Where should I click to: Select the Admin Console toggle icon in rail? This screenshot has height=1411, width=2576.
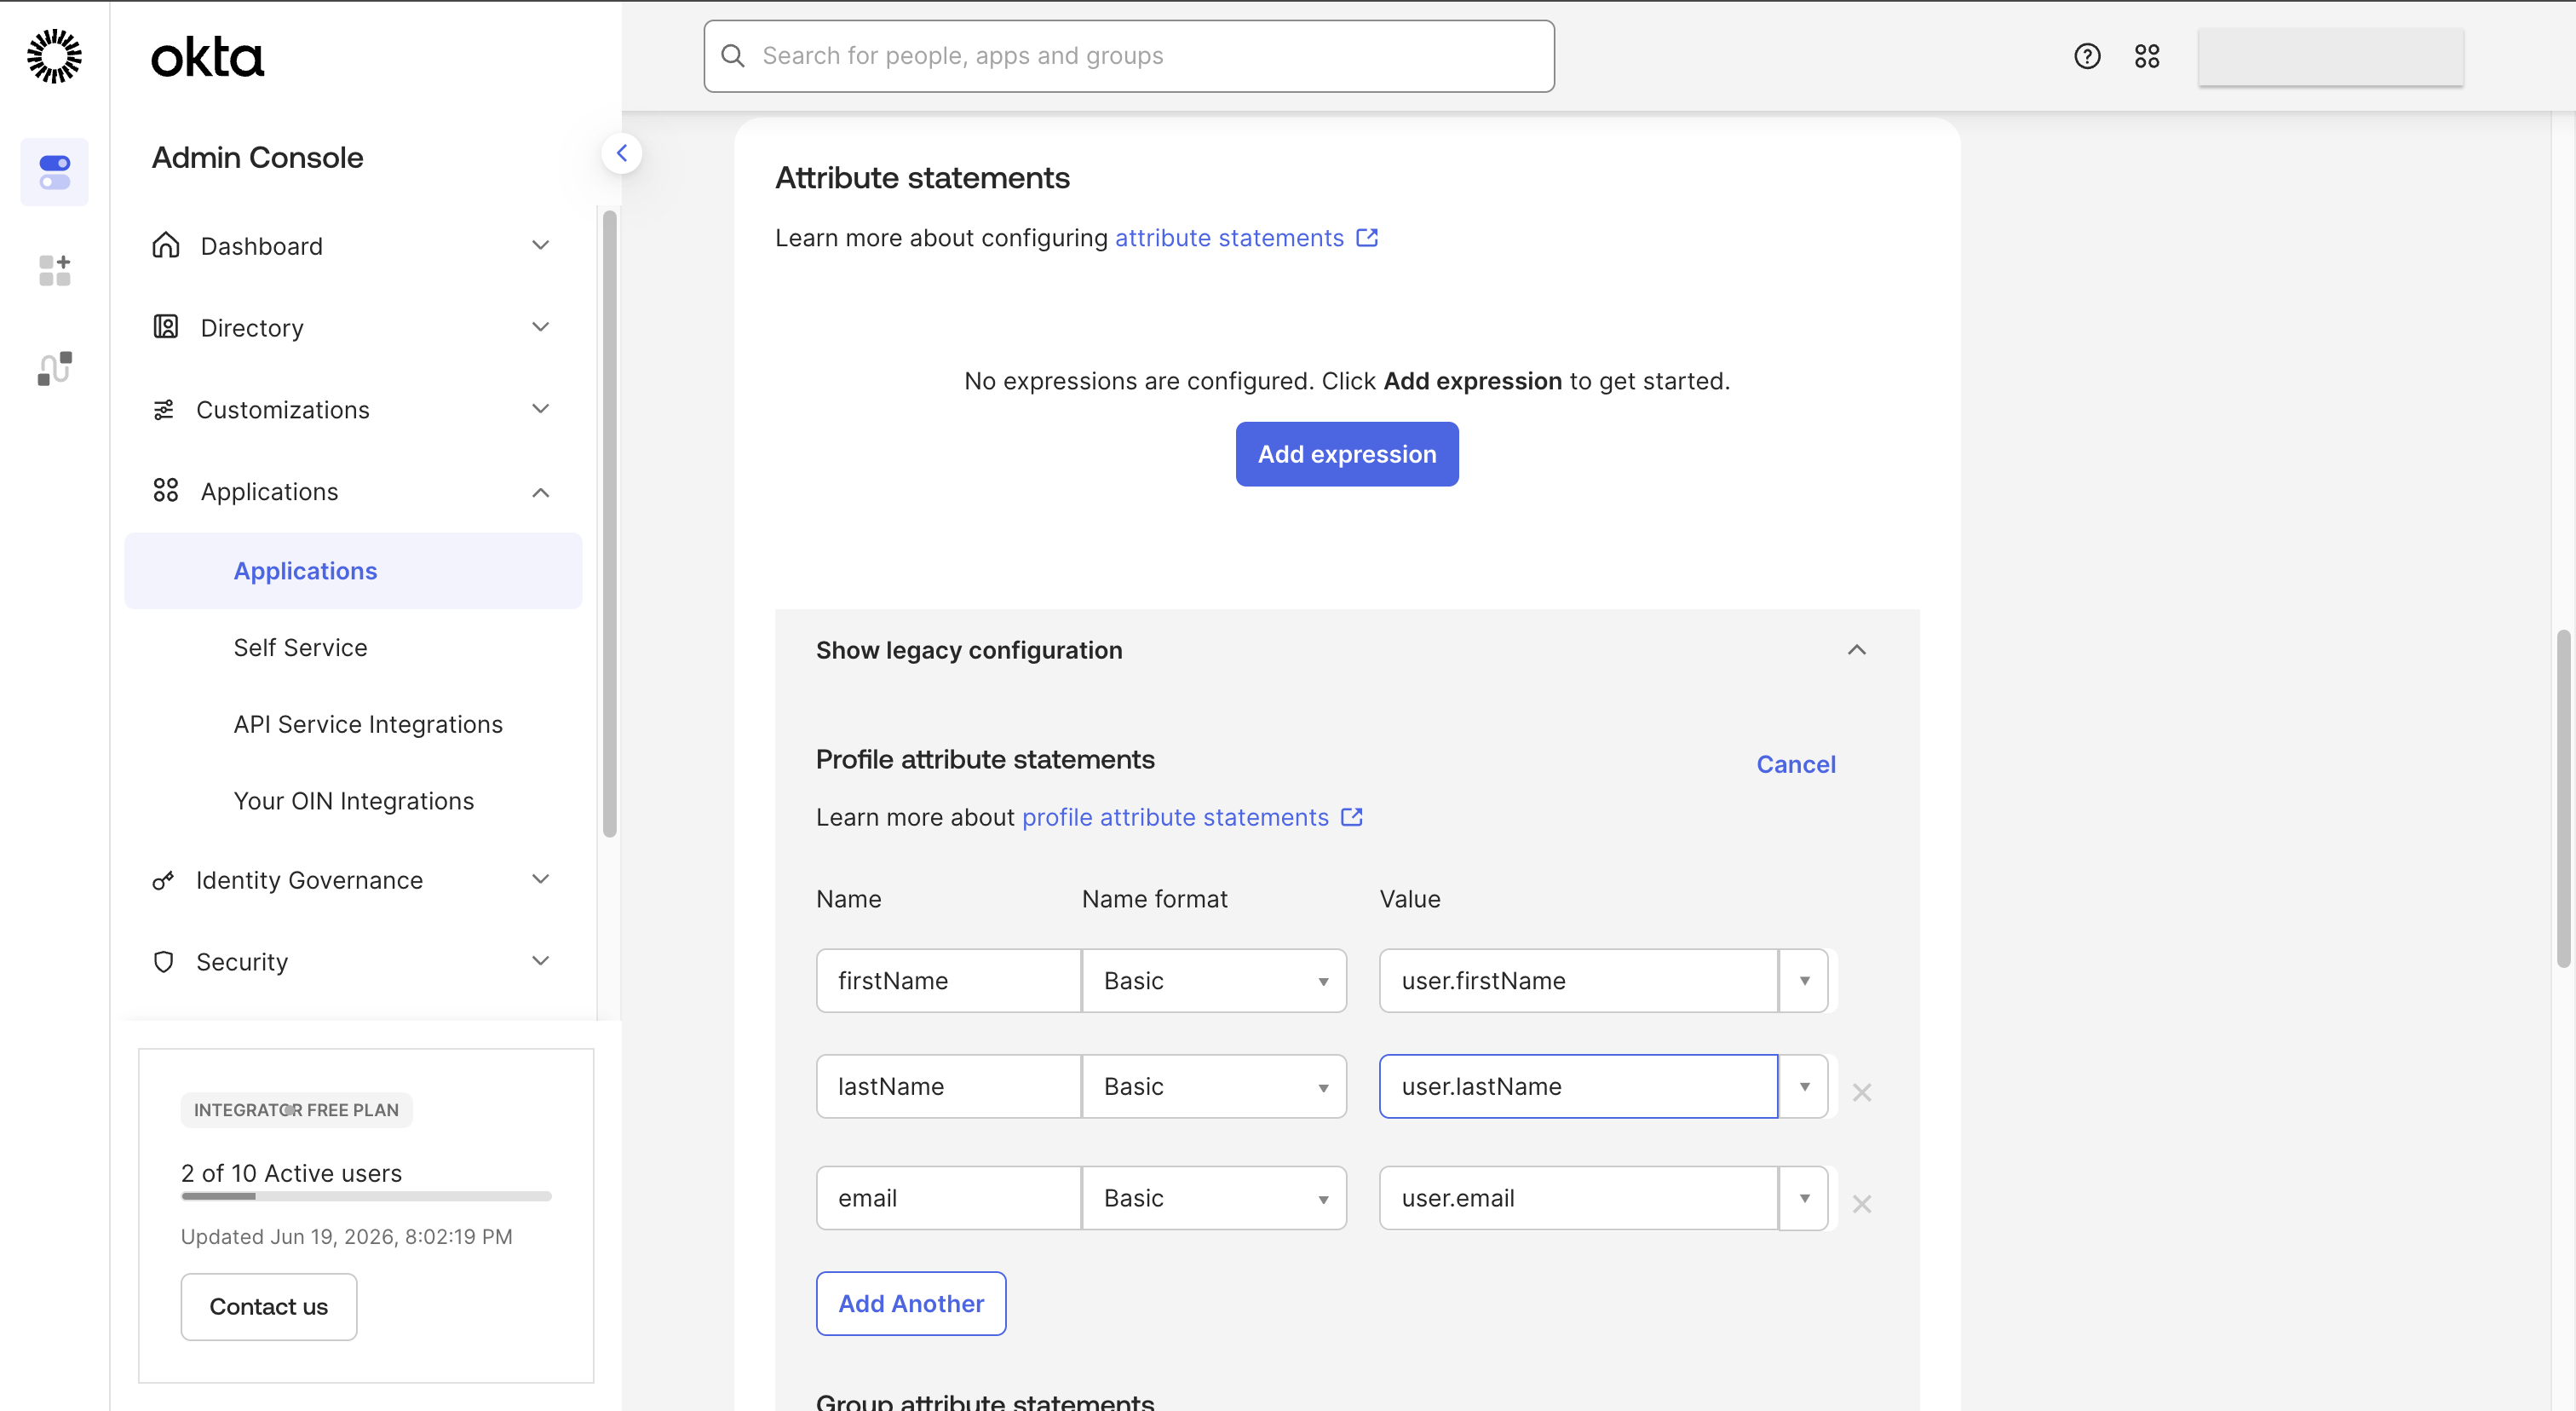pos(54,172)
